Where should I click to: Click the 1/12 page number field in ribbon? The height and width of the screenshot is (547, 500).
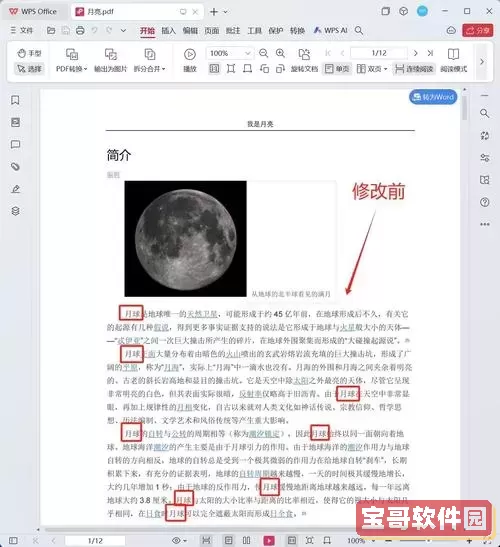(379, 53)
